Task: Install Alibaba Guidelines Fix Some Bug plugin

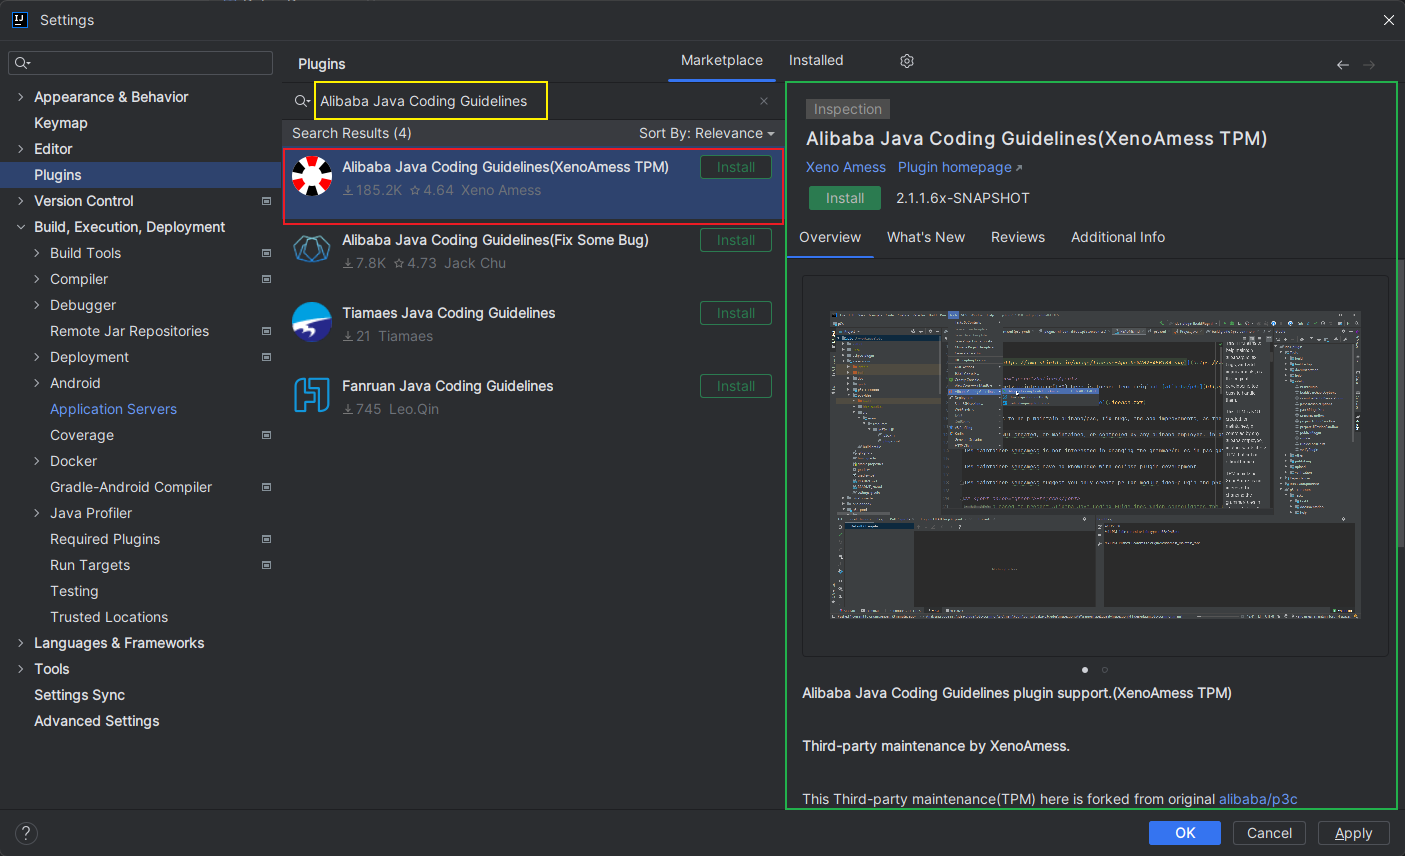Action: click(736, 240)
